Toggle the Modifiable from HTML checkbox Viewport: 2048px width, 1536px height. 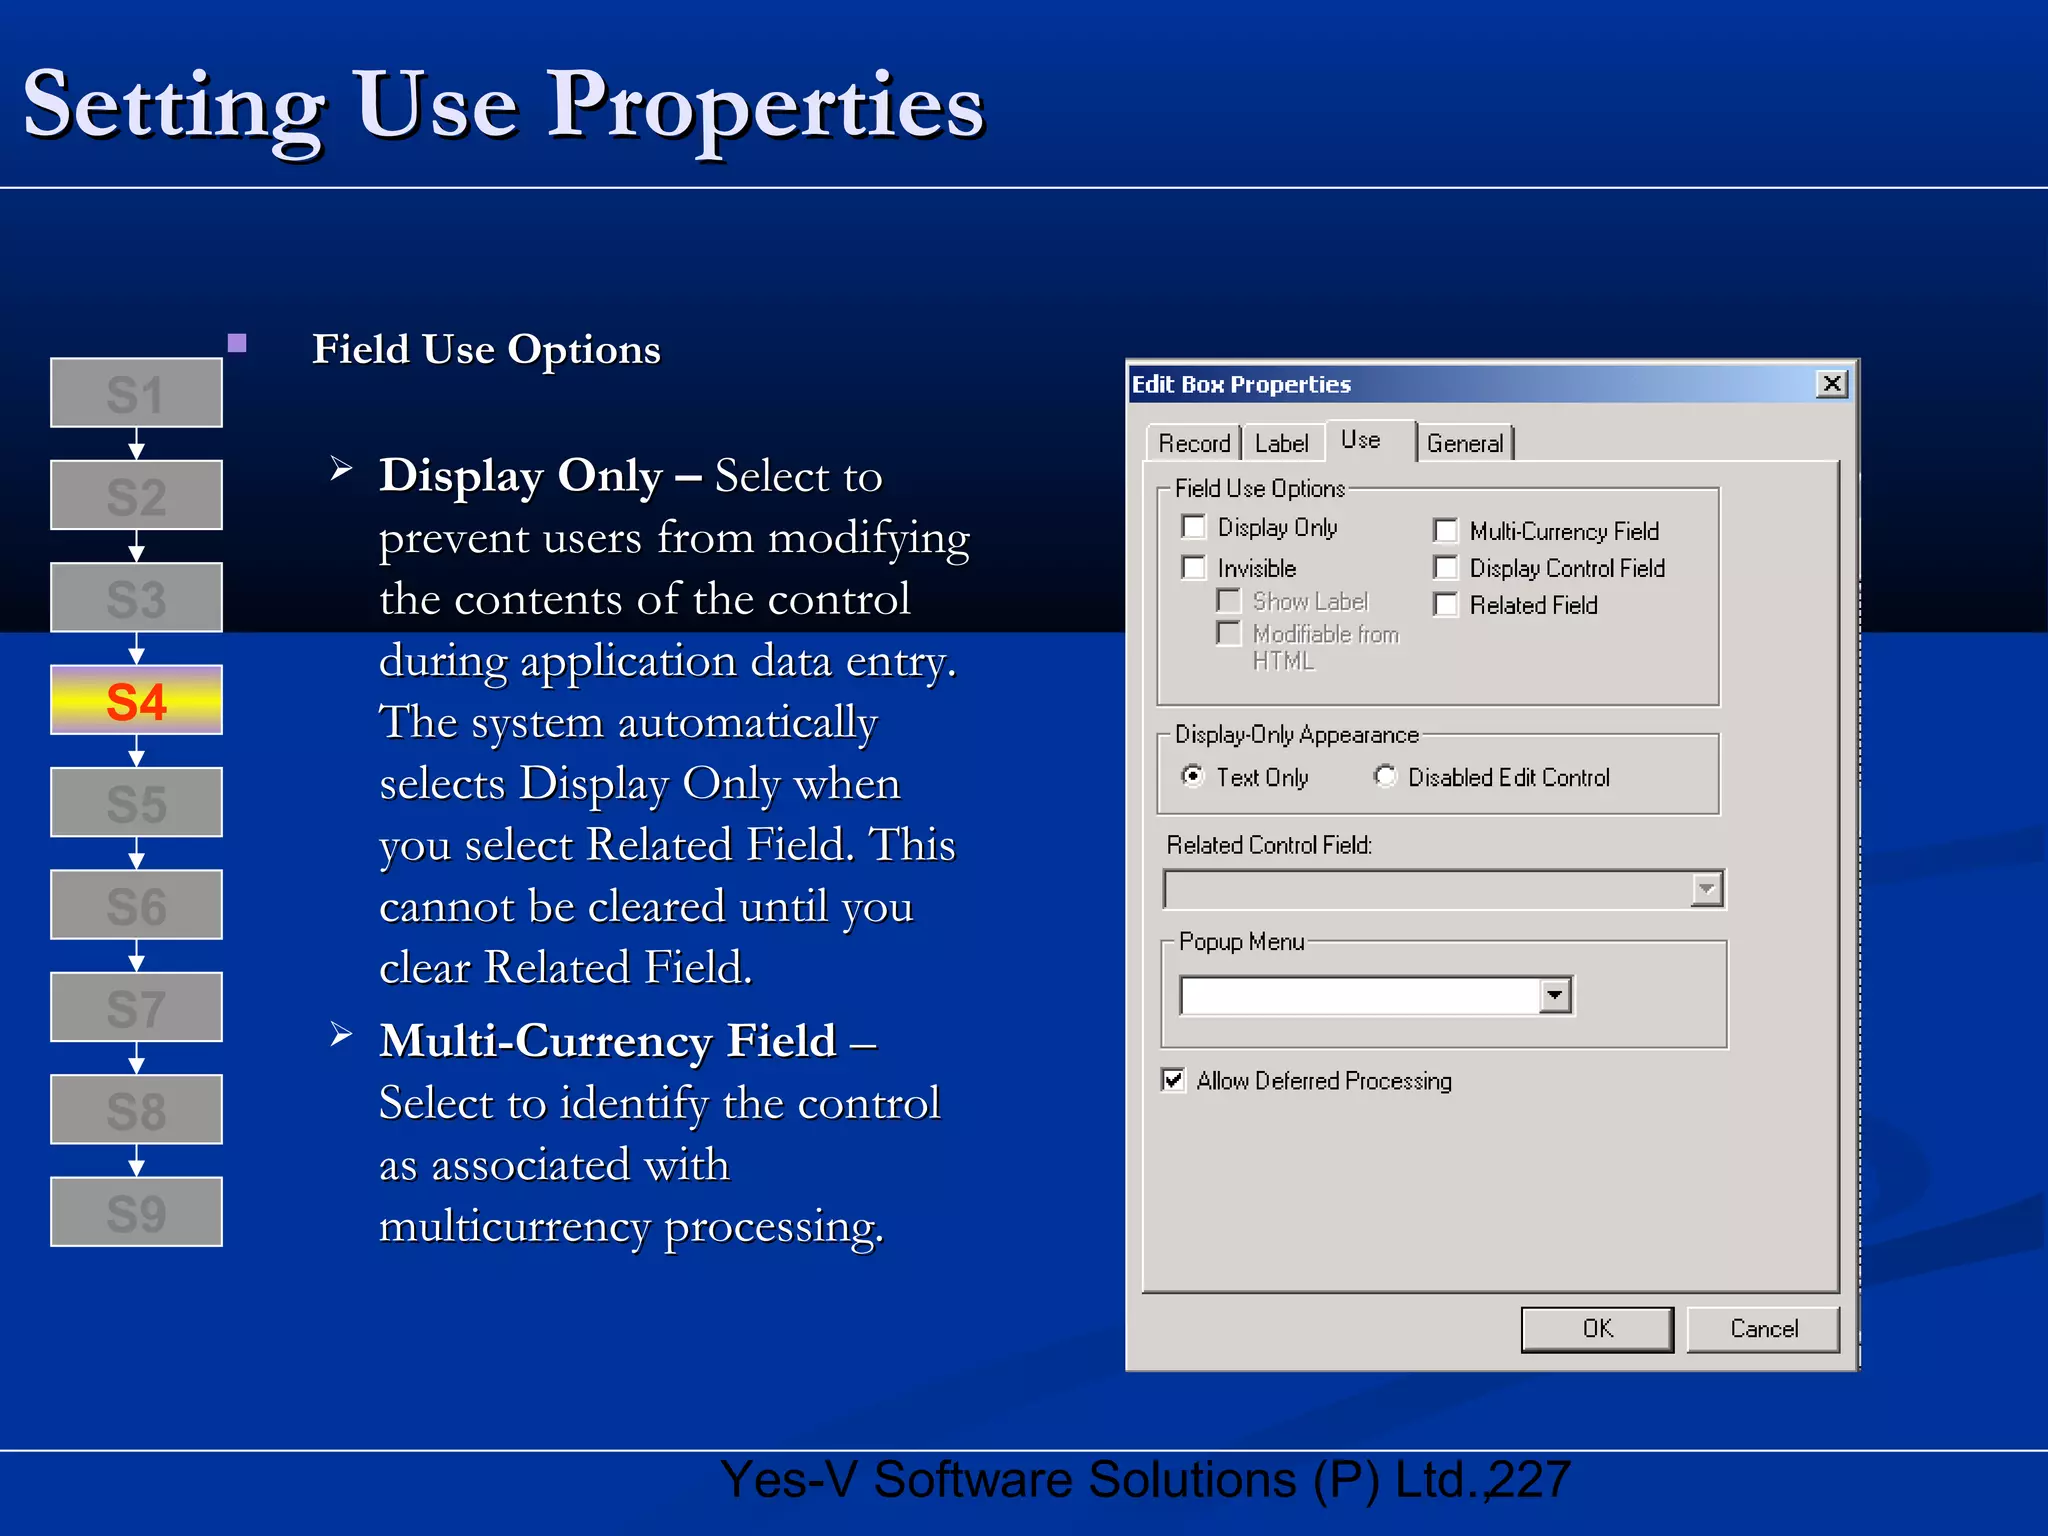(x=1229, y=634)
